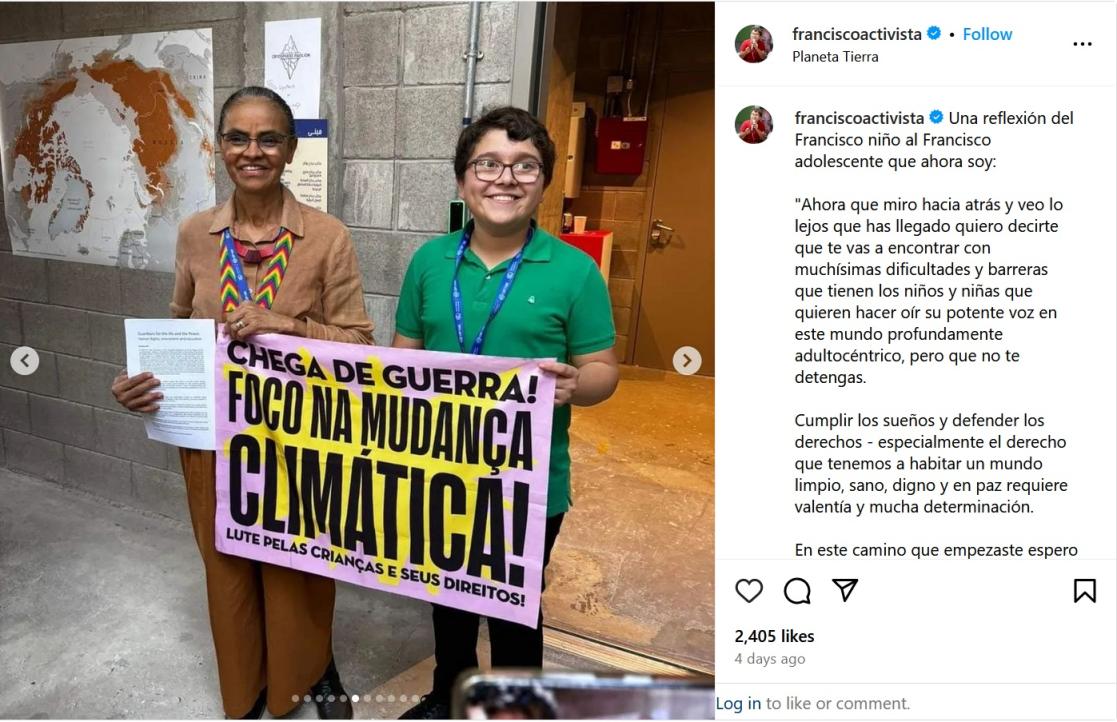Viewport: 1117px width, 722px height.
Task: Click the verified badge in the header
Action: [934, 33]
